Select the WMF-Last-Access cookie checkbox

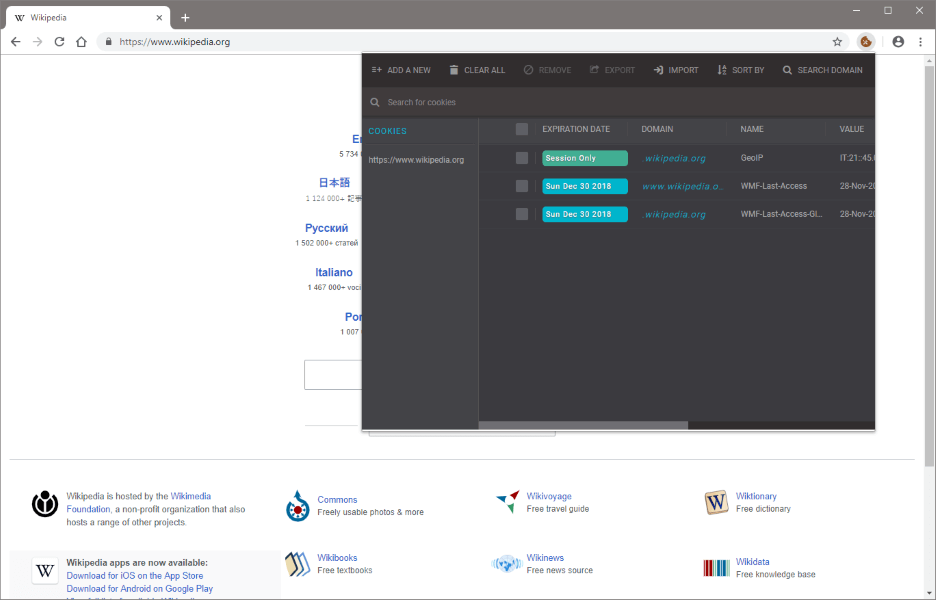tap(520, 185)
